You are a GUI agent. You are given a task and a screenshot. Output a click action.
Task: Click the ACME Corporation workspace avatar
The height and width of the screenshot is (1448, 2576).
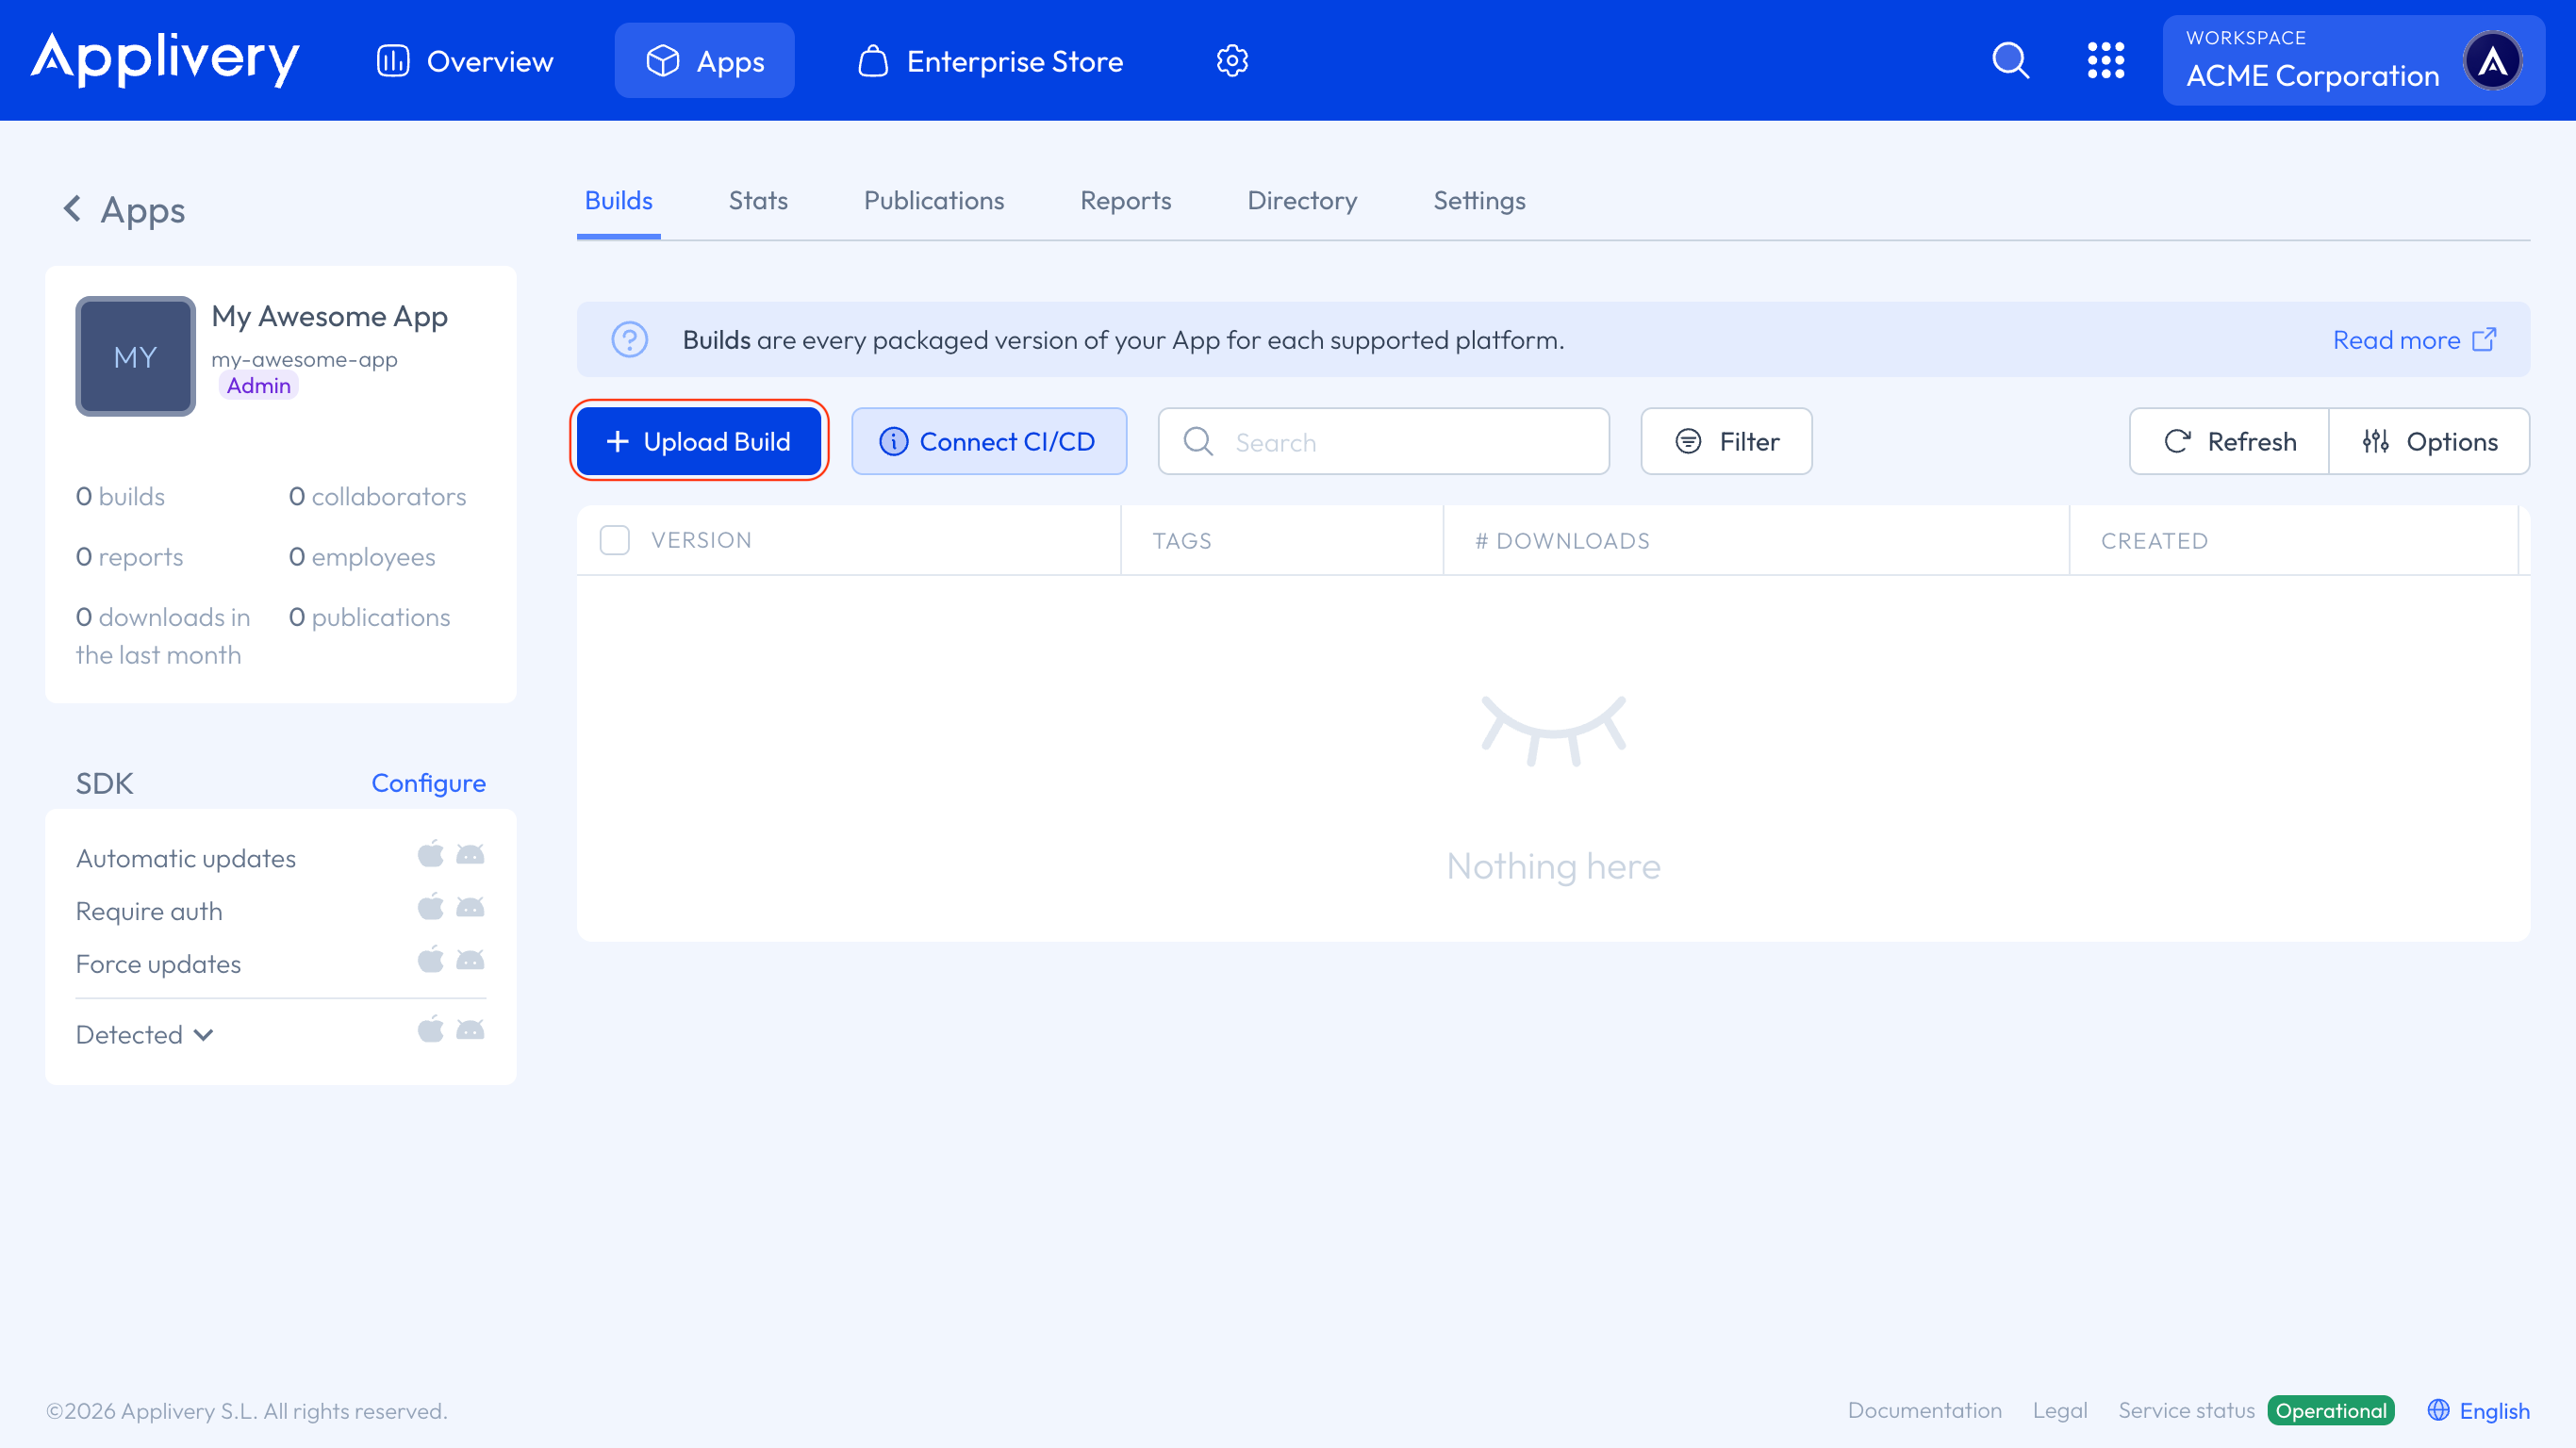(2493, 61)
